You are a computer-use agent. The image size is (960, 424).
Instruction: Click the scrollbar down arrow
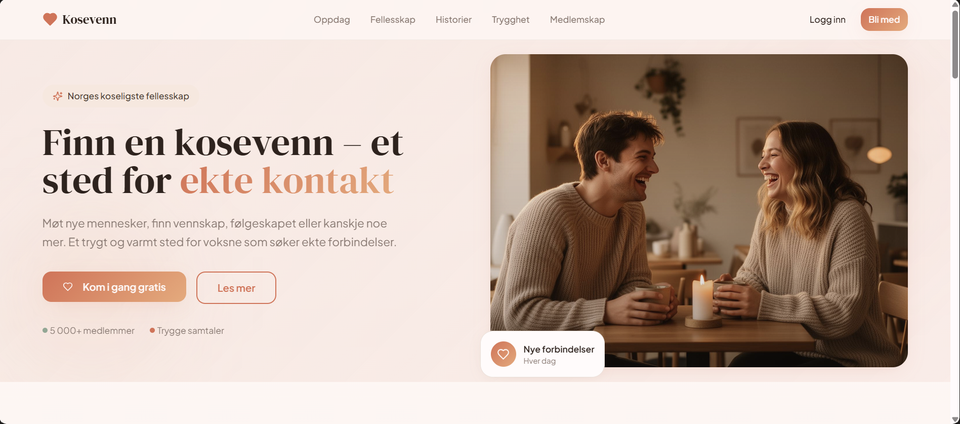[955, 419]
